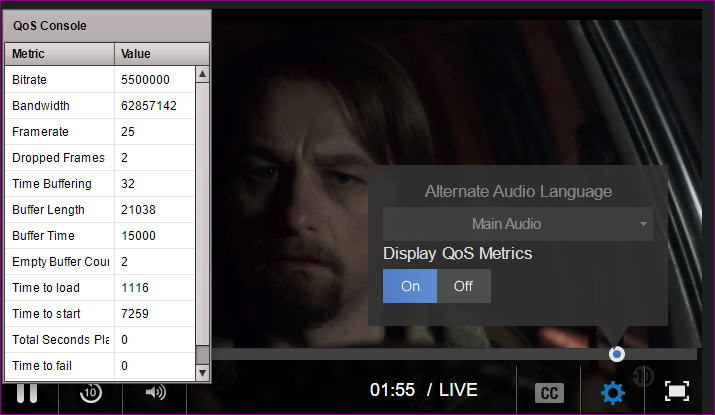Screen dimensions: 715x415
Task: Select the Time to fail metric
Action: pyautogui.click(x=42, y=366)
